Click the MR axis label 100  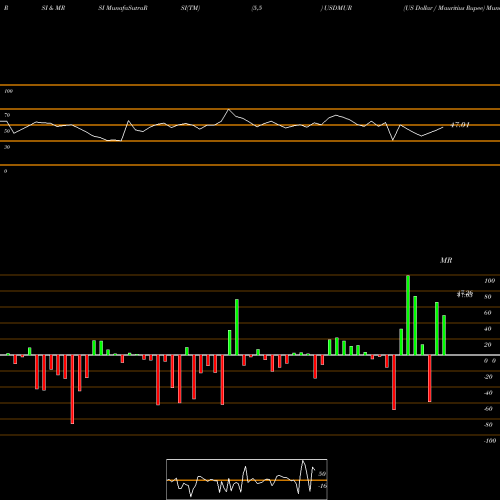coord(489,281)
